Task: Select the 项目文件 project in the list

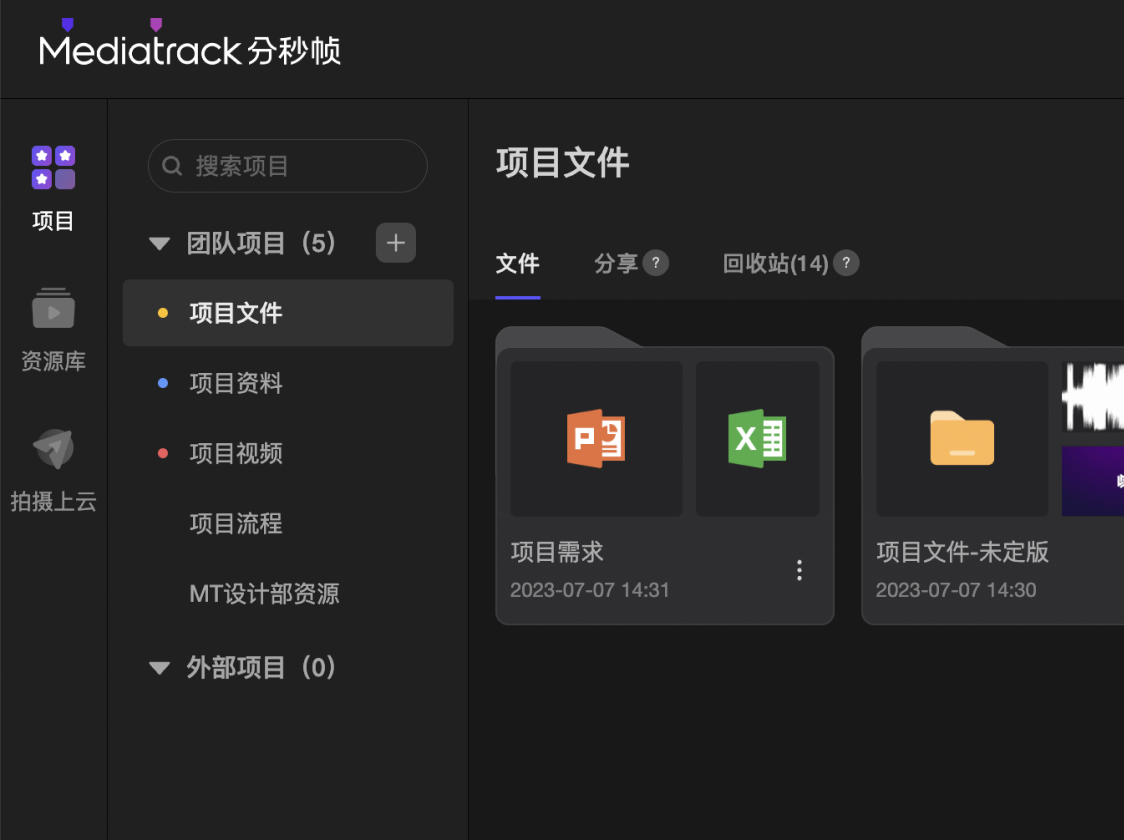Action: click(x=288, y=313)
